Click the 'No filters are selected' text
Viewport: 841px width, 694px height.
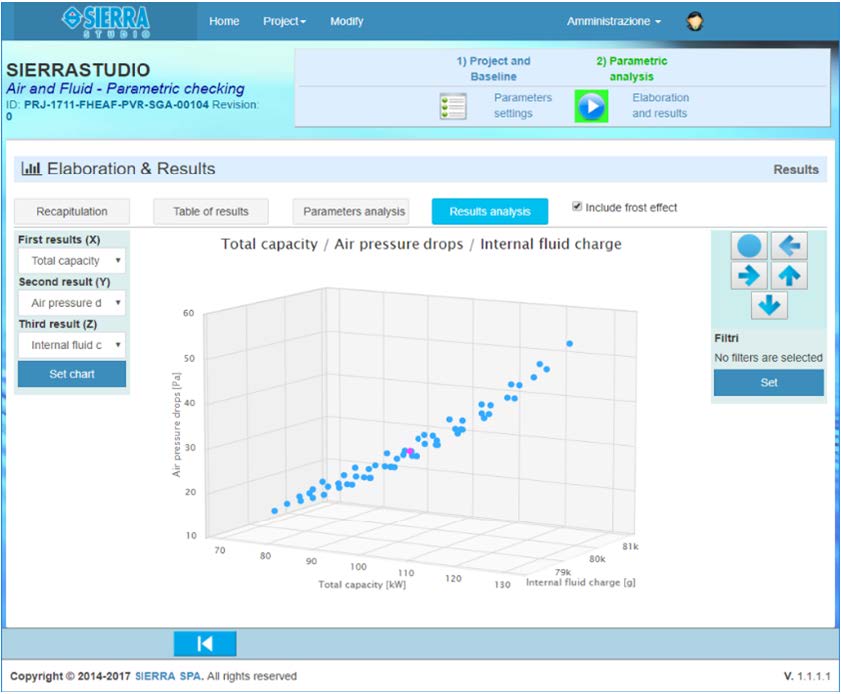[768, 358]
